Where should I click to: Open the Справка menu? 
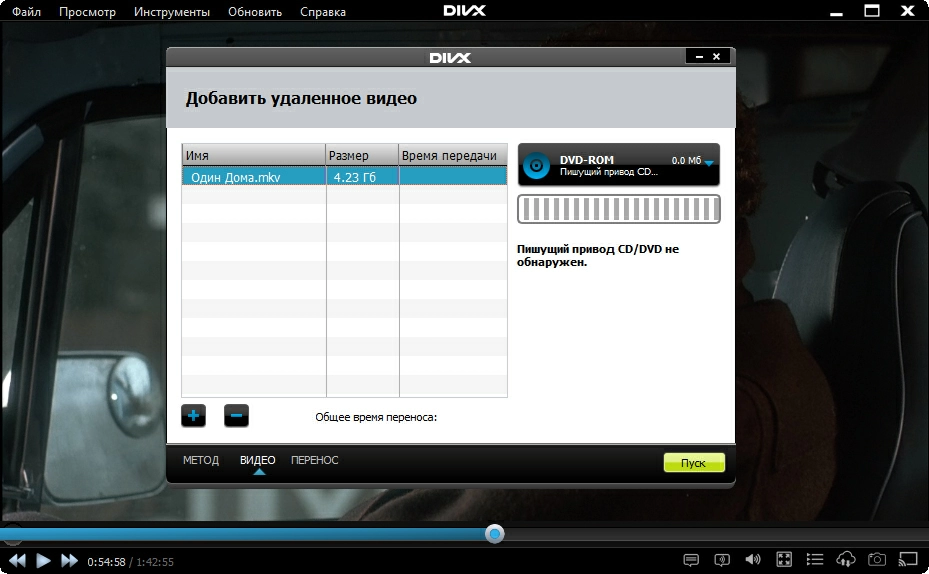click(x=323, y=12)
